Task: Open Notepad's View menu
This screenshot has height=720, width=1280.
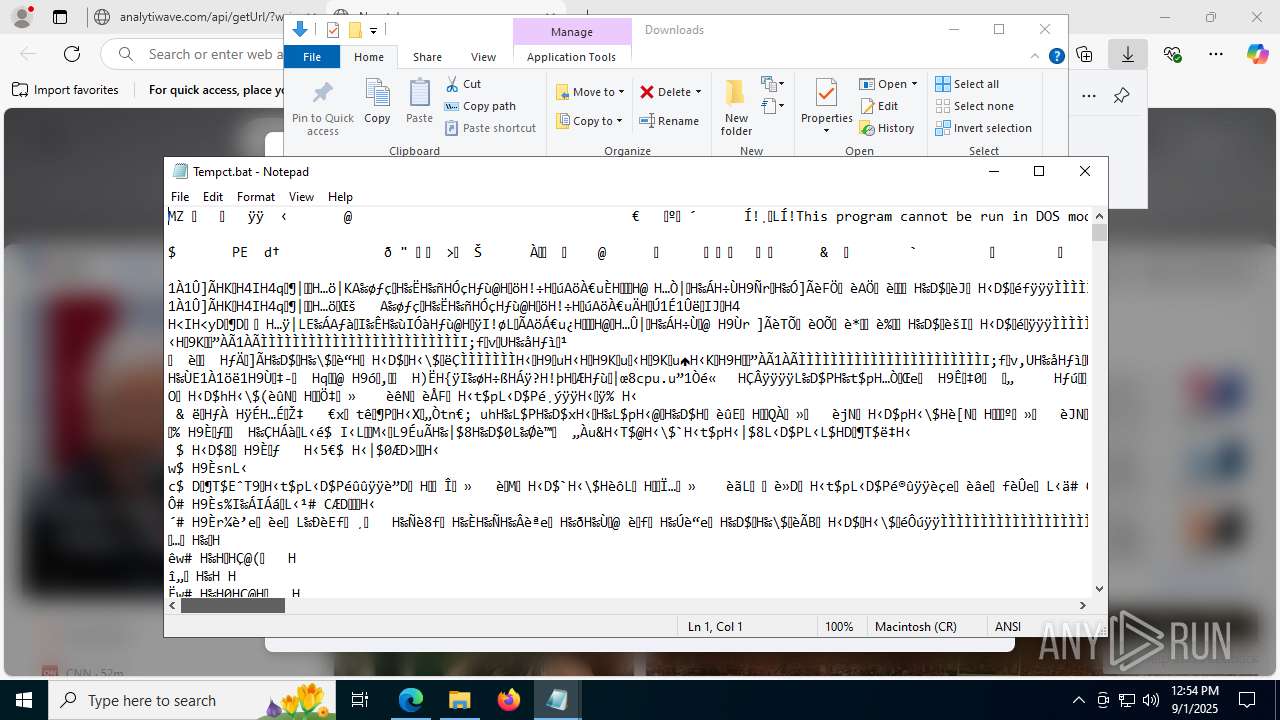Action: tap(301, 197)
